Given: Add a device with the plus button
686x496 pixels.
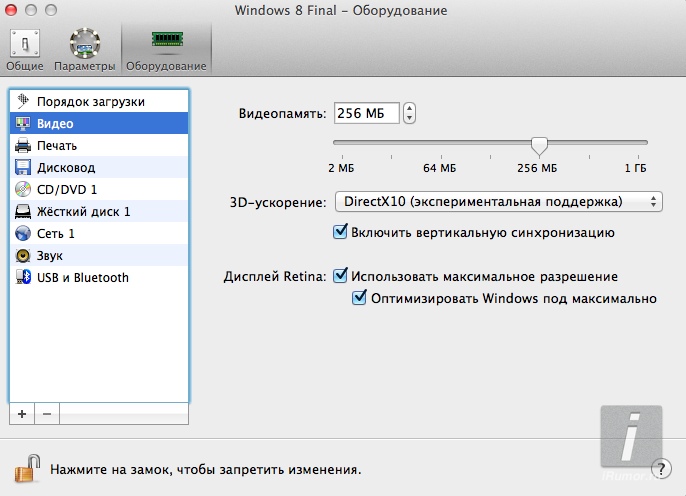Looking at the screenshot, I should [x=22, y=414].
